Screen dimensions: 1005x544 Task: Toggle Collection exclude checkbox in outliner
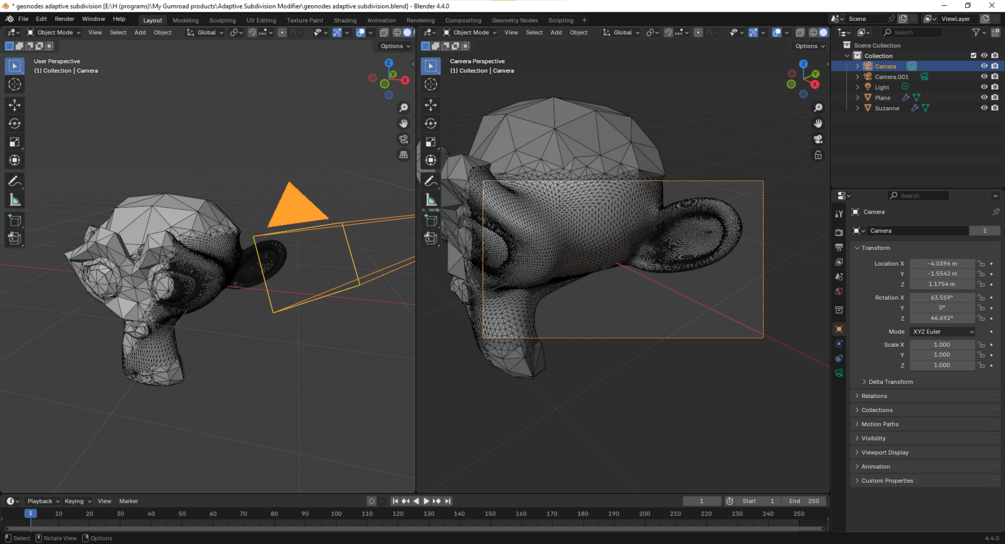[x=974, y=56]
